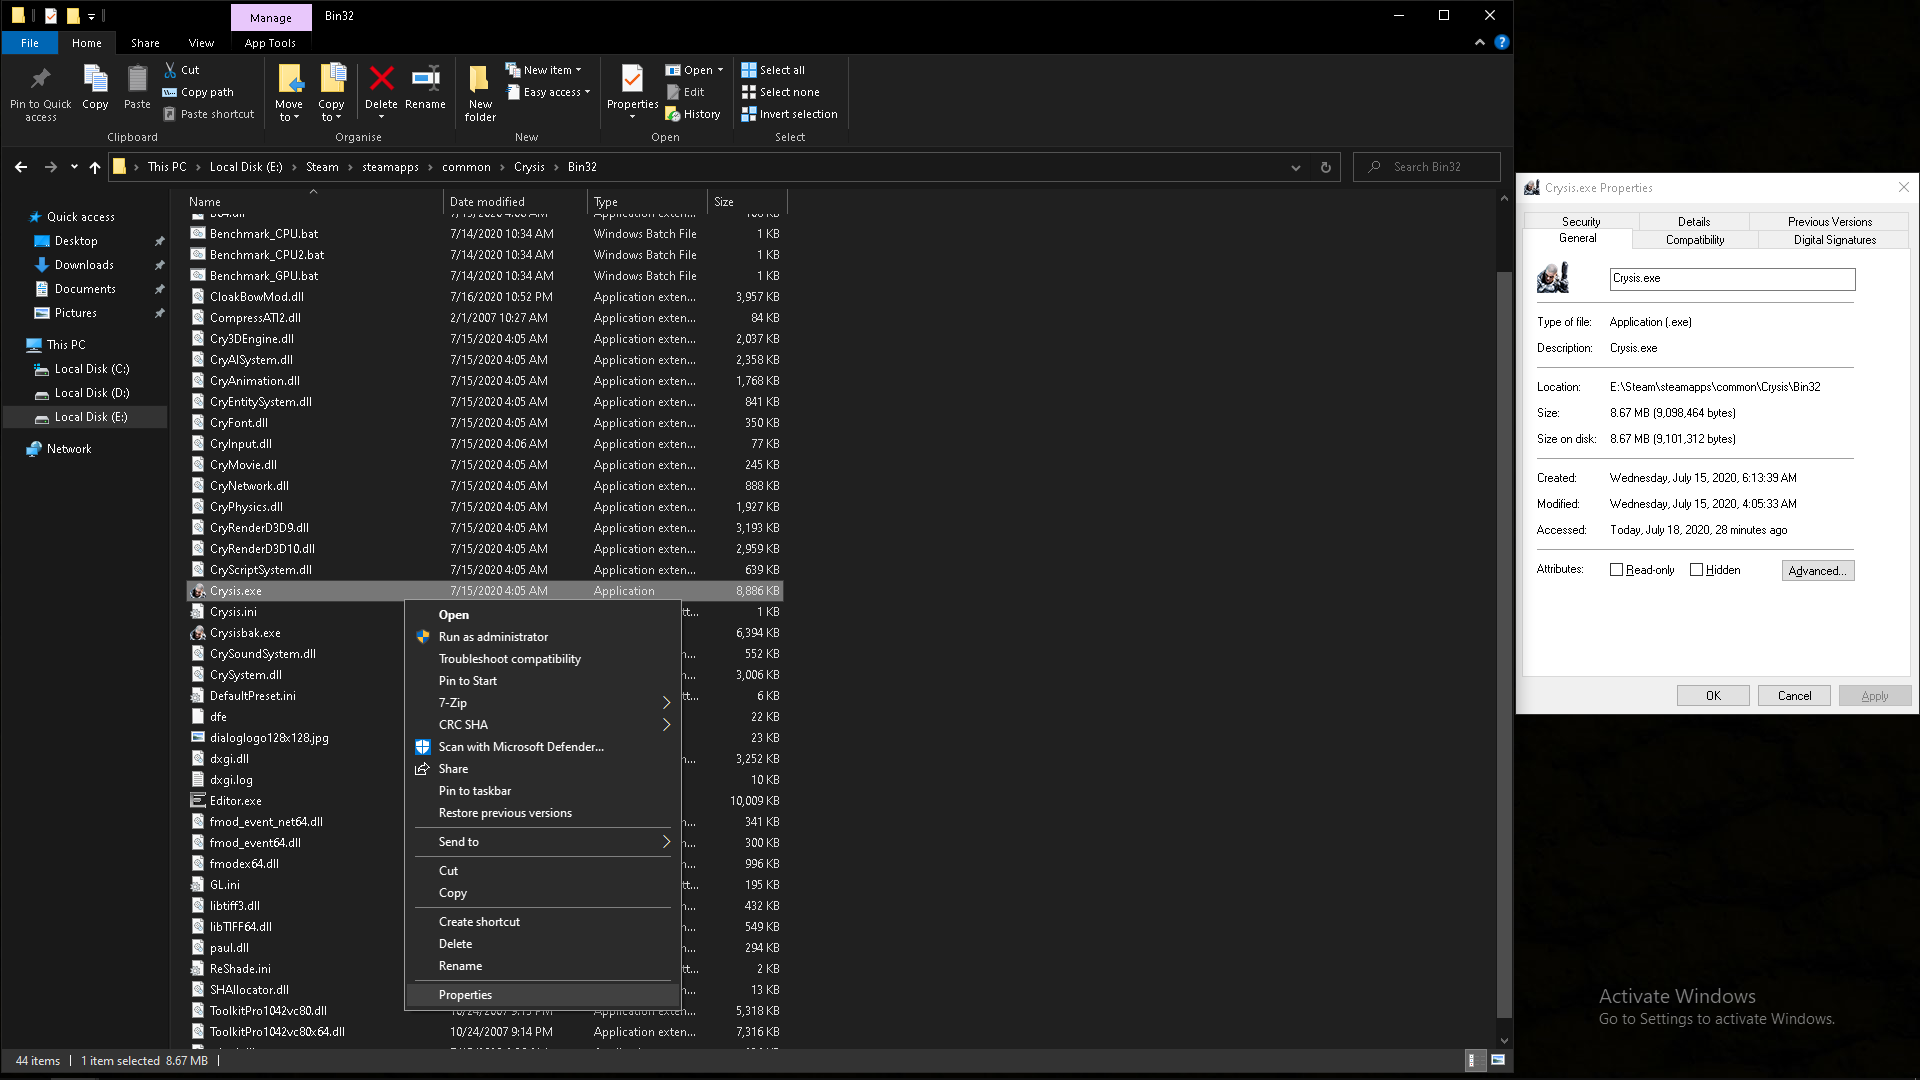Click the New folder icon

(480, 79)
